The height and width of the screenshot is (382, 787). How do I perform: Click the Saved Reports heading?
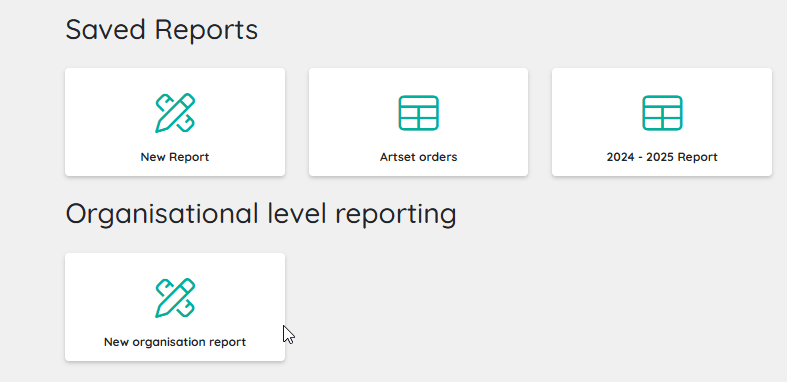[x=162, y=29]
